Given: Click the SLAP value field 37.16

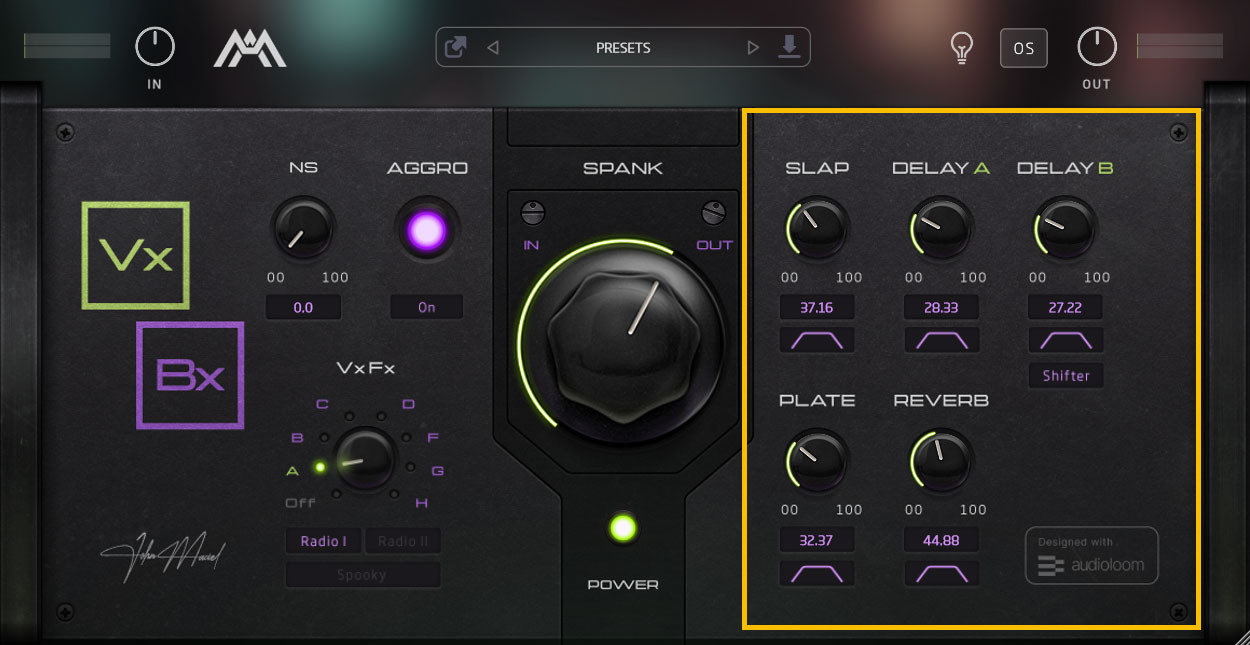Looking at the screenshot, I should [817, 307].
